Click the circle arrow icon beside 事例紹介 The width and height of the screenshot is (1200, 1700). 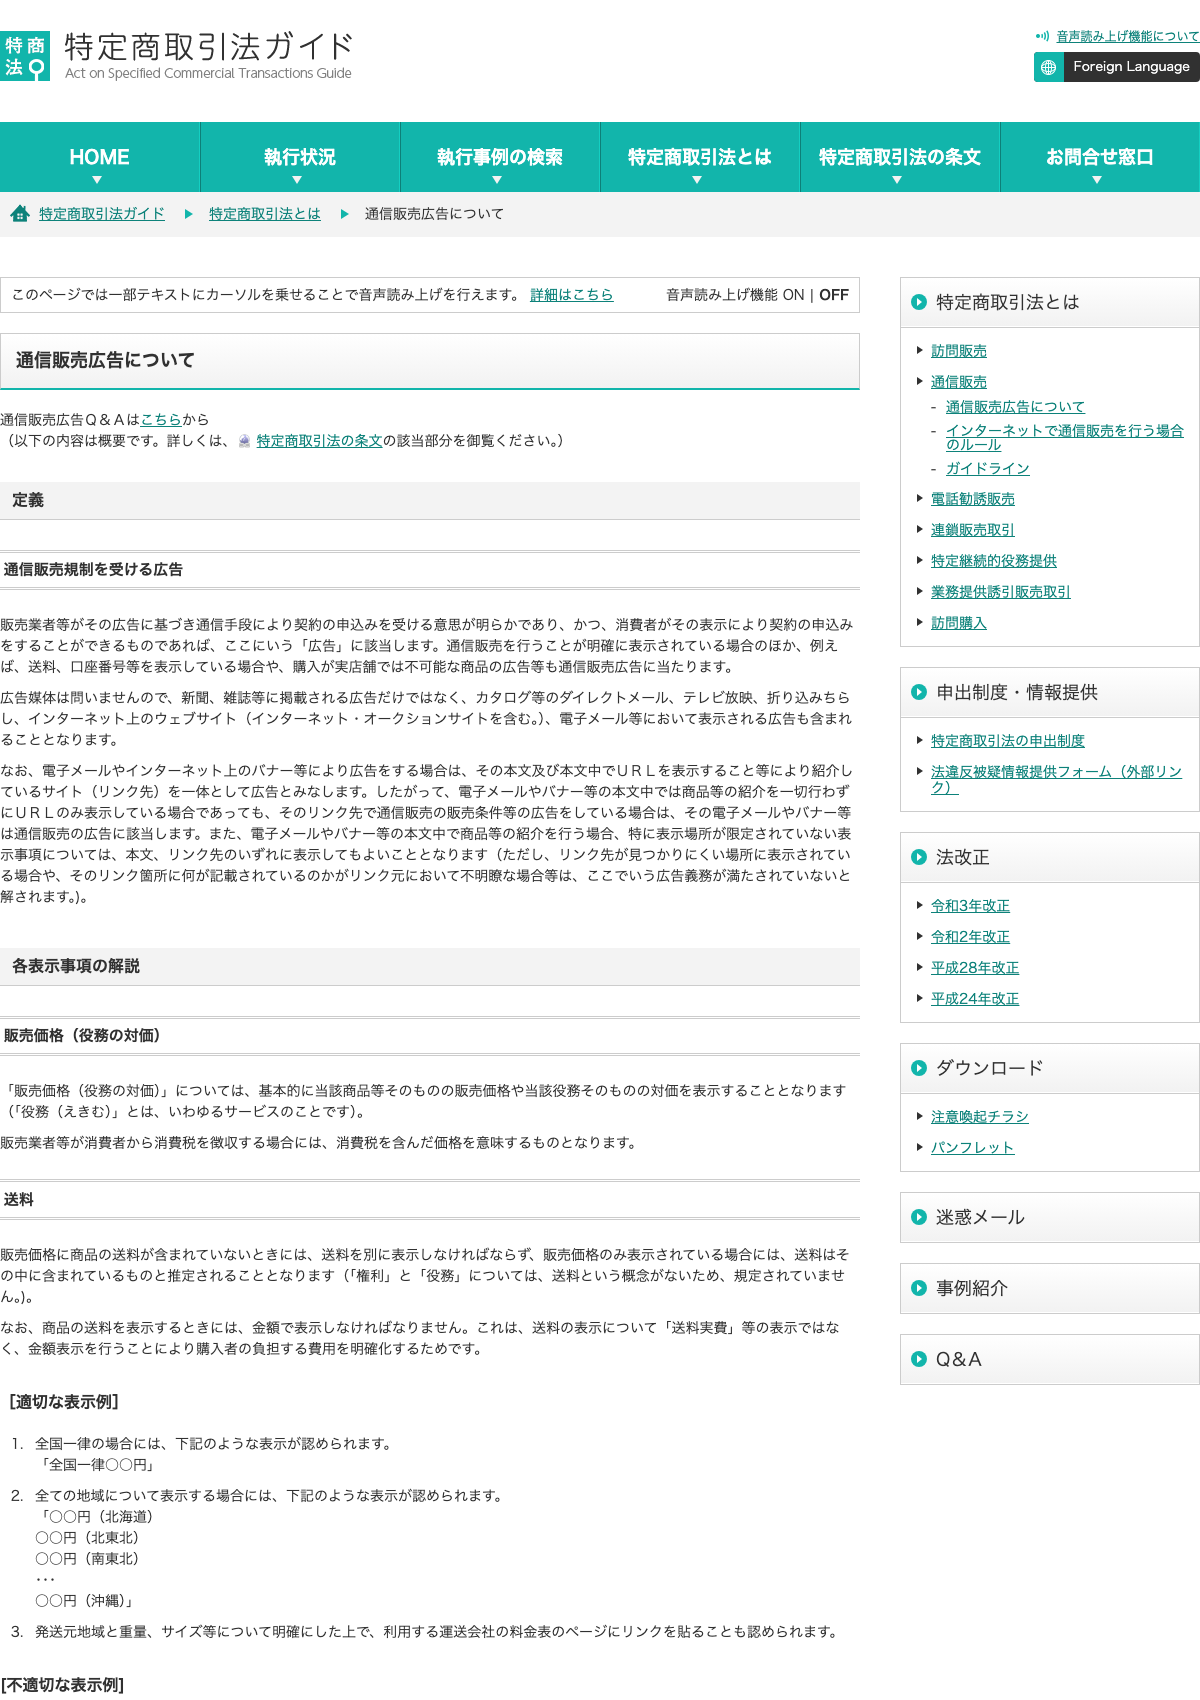click(x=919, y=1288)
